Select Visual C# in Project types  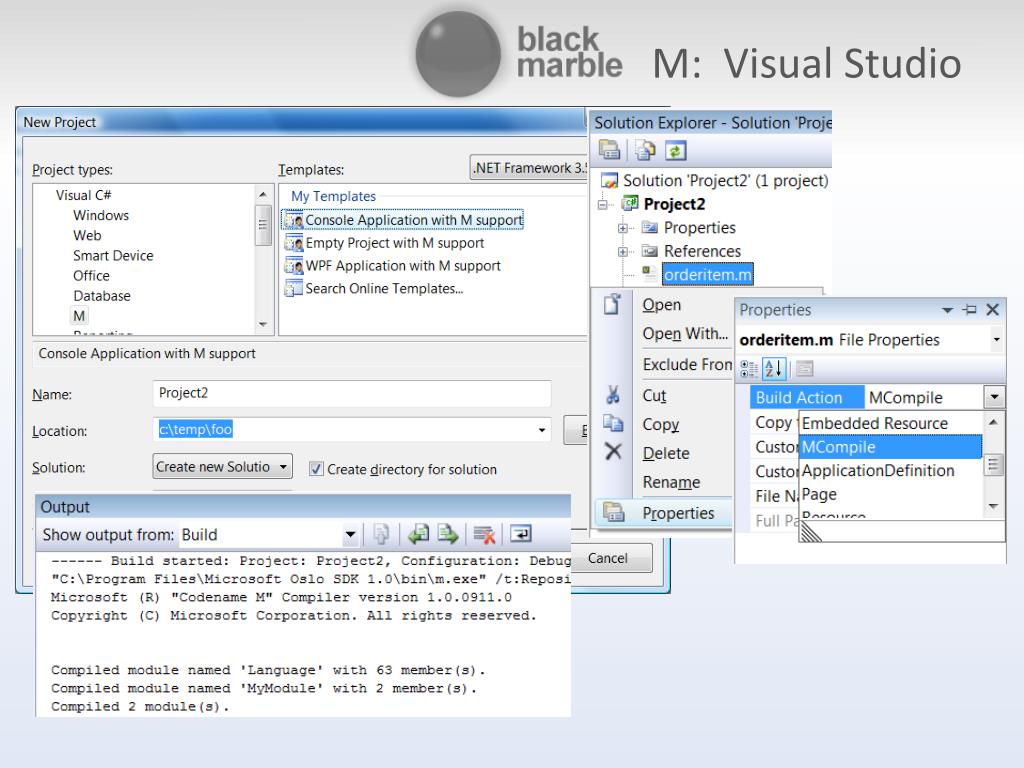point(84,195)
